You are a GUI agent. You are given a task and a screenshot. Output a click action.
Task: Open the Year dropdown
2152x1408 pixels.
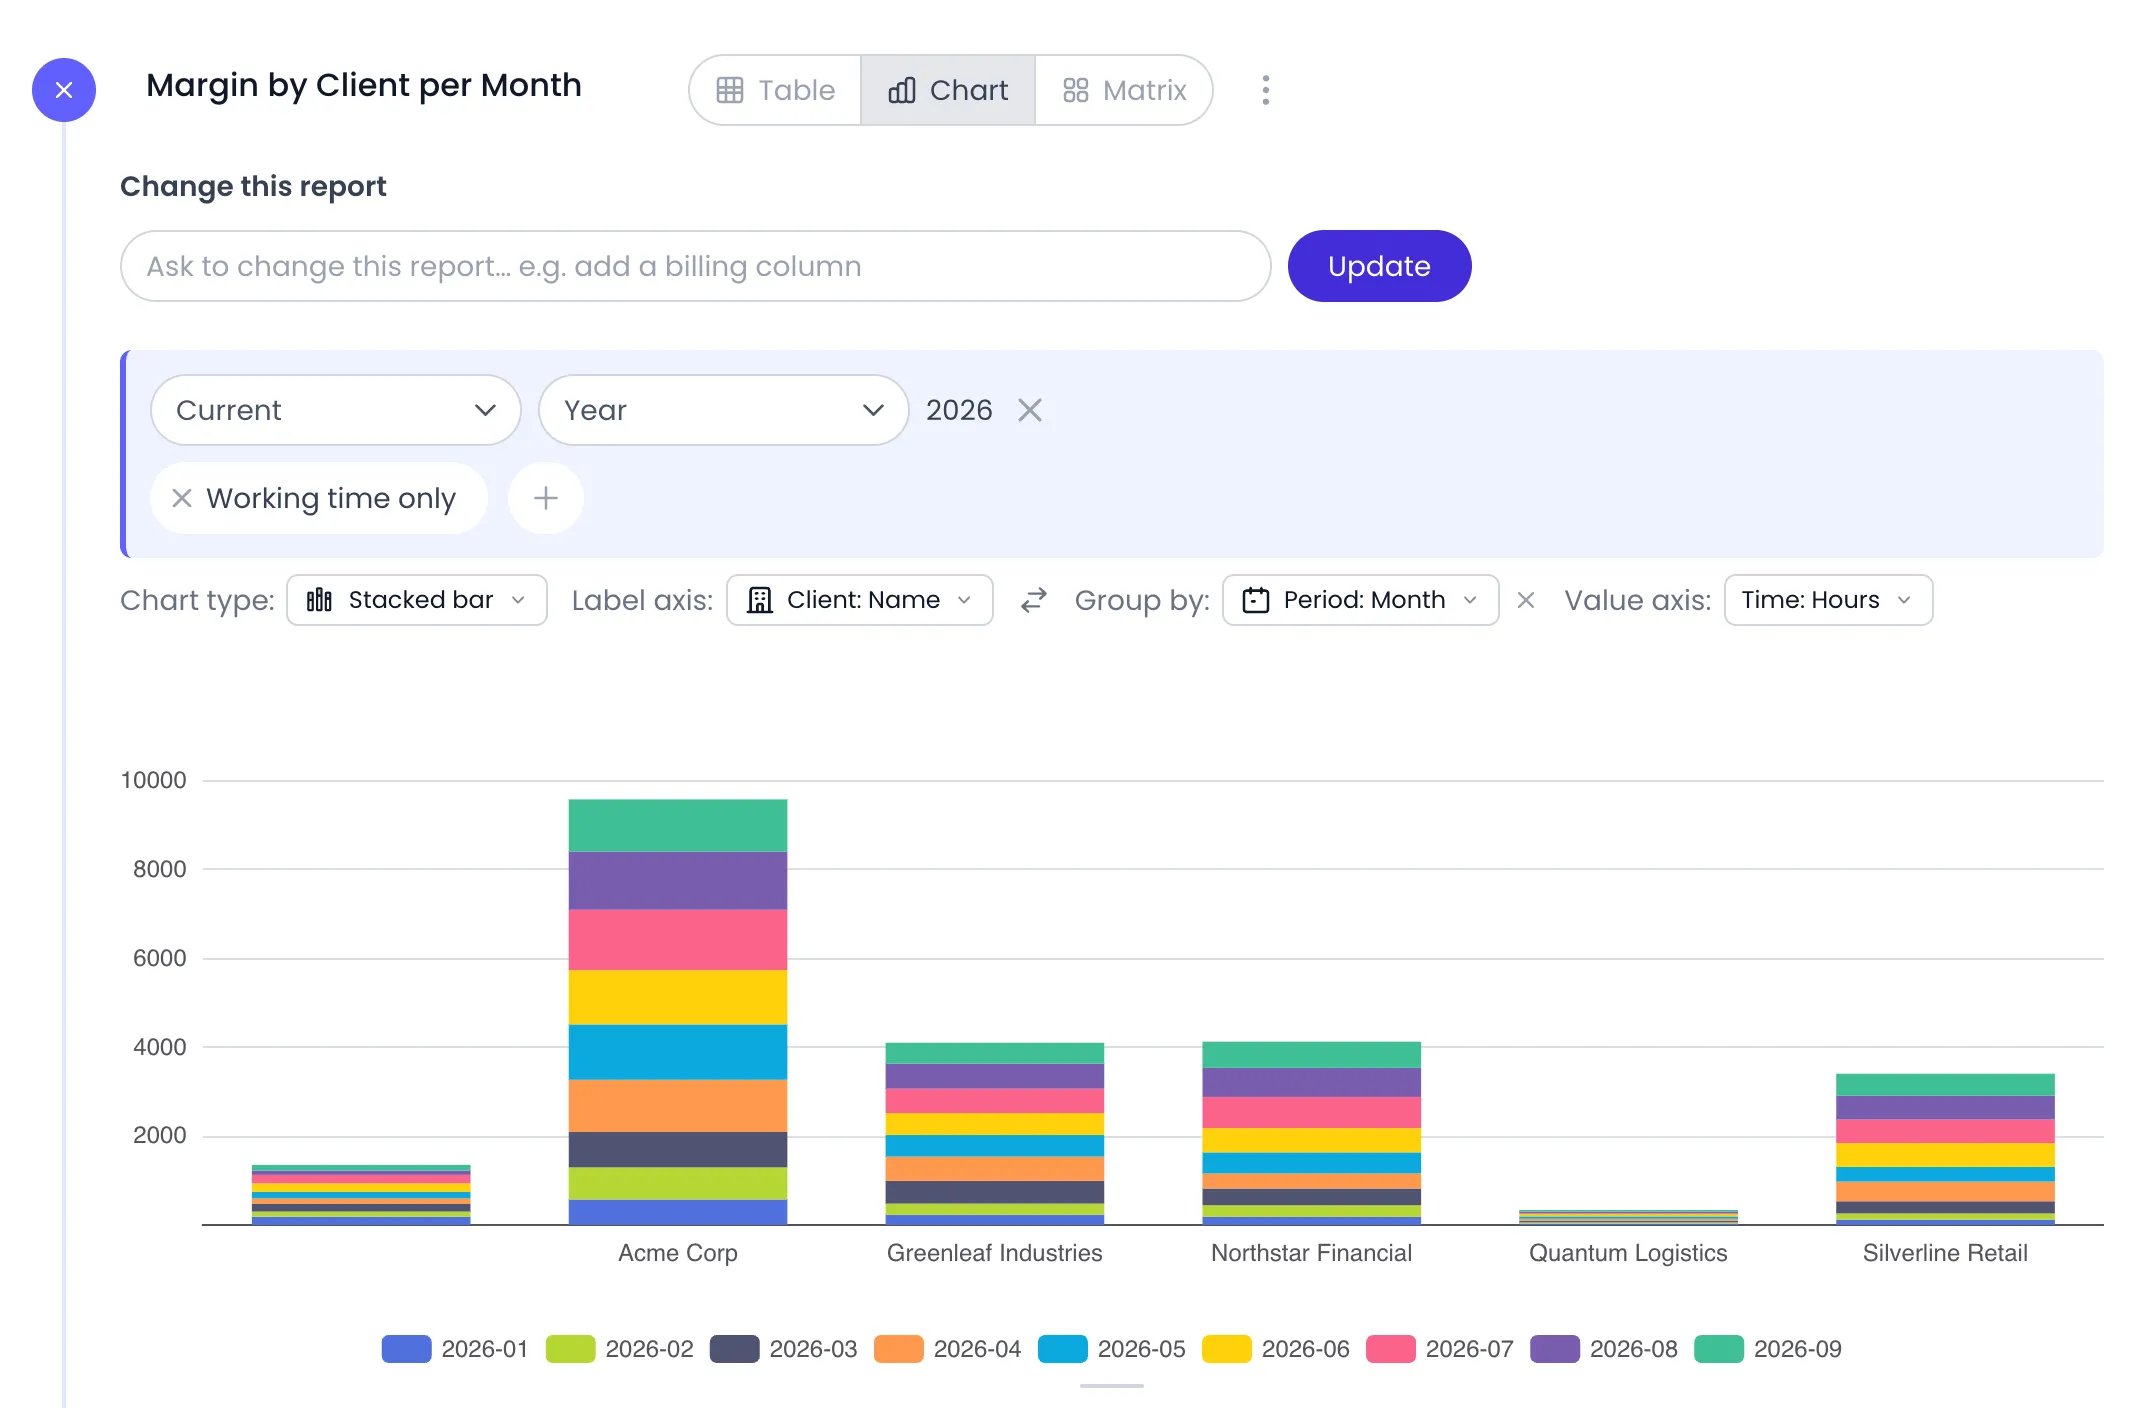coord(723,410)
